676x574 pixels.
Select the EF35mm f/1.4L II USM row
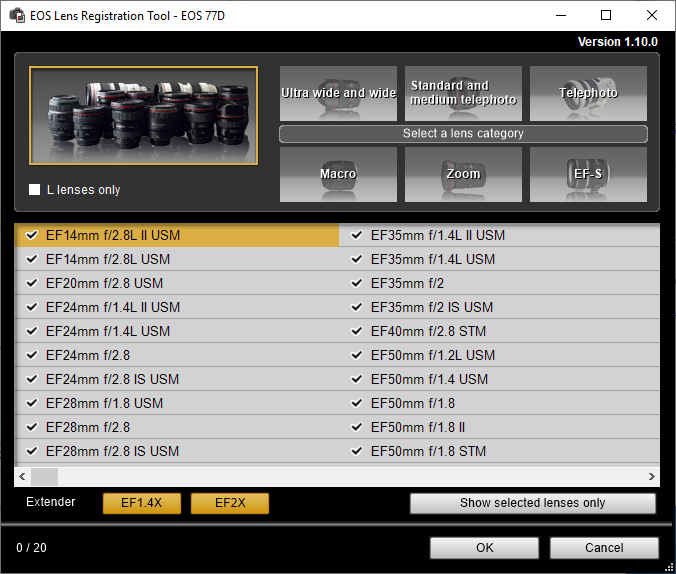[500, 235]
